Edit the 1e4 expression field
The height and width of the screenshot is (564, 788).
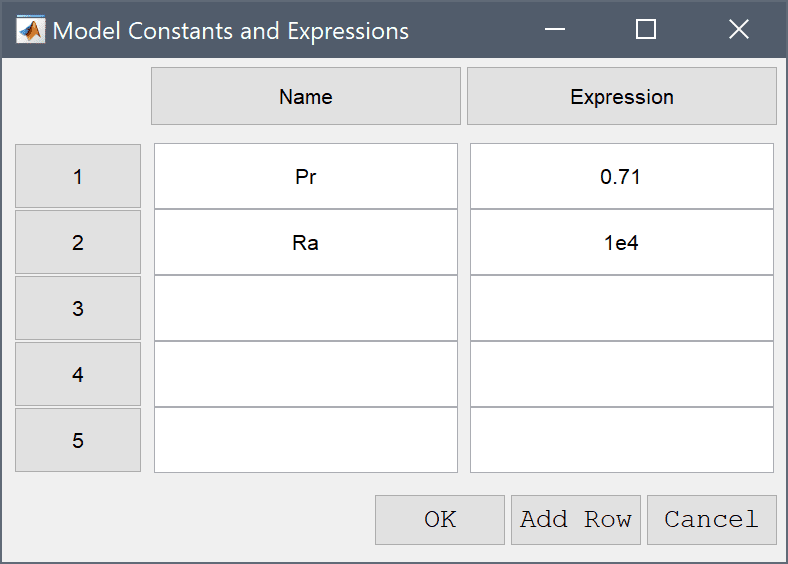click(x=622, y=242)
